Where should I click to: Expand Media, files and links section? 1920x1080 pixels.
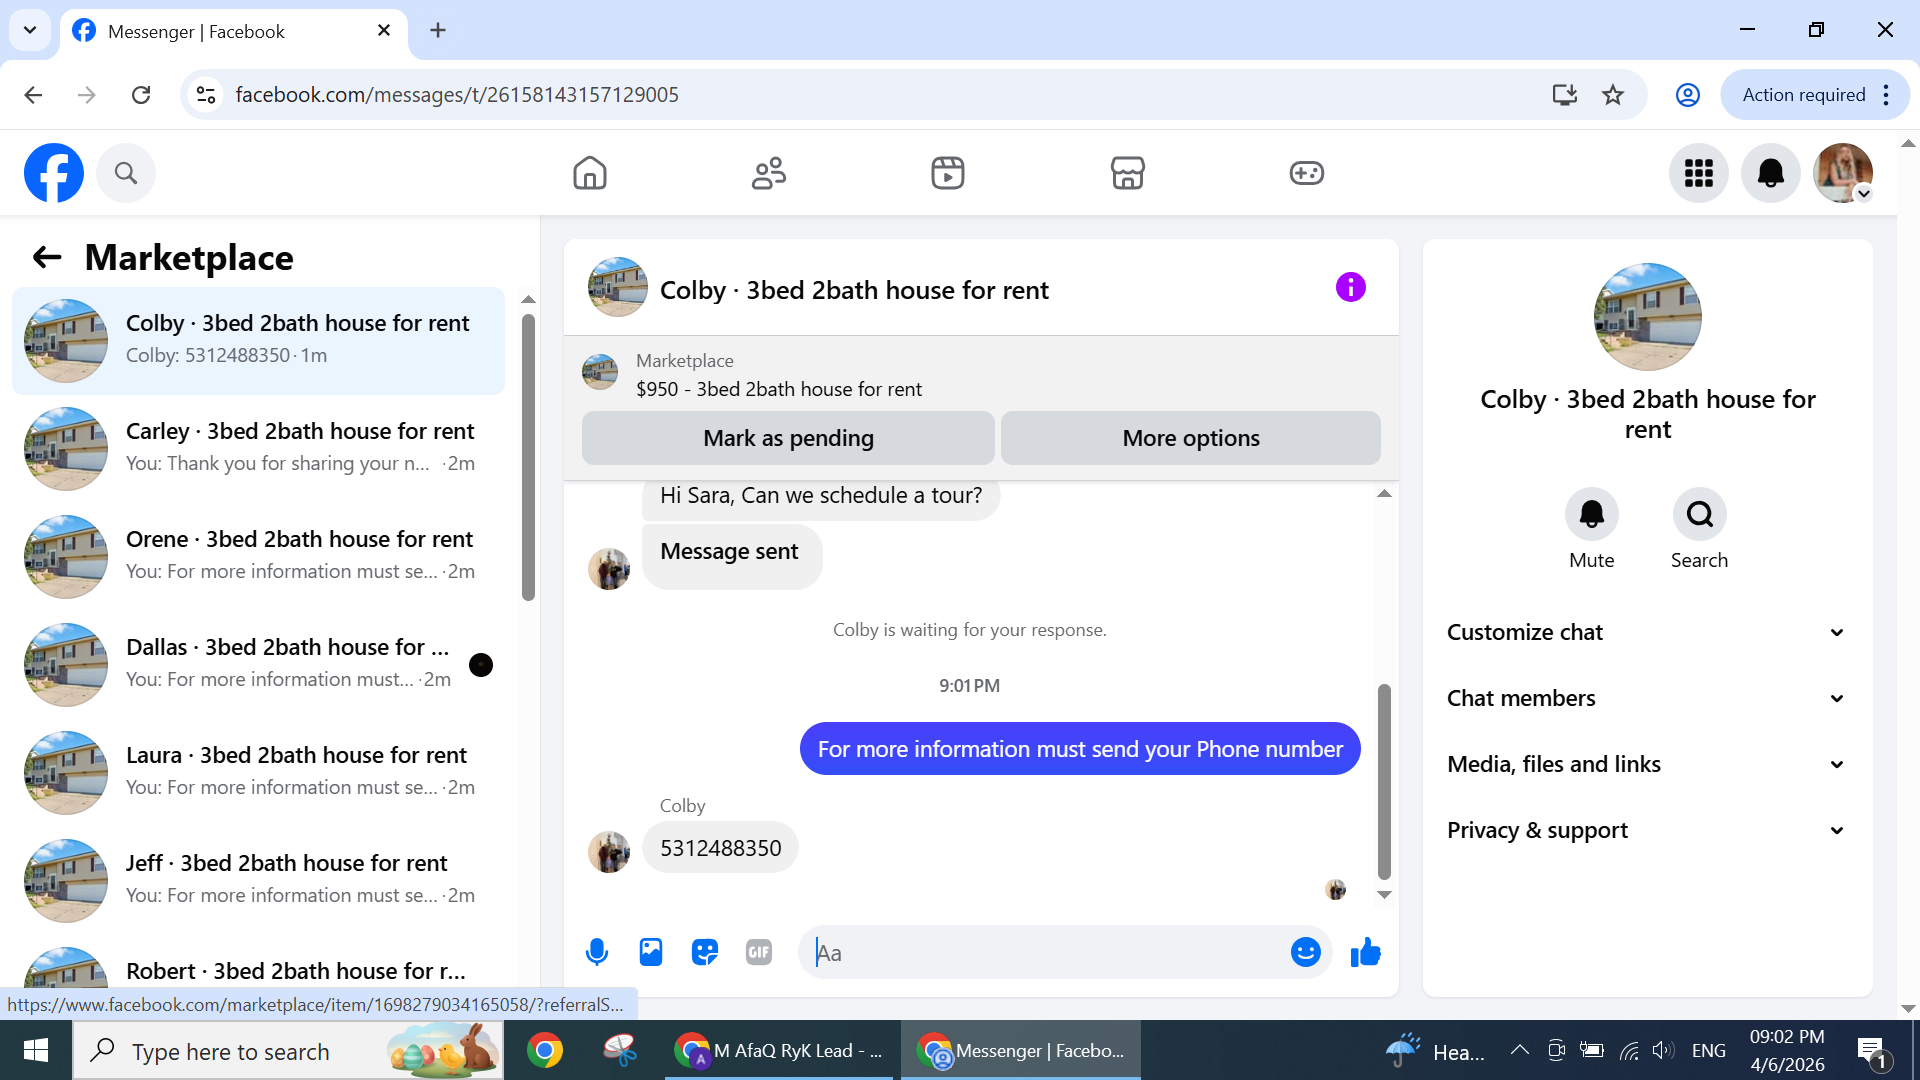[x=1647, y=764]
